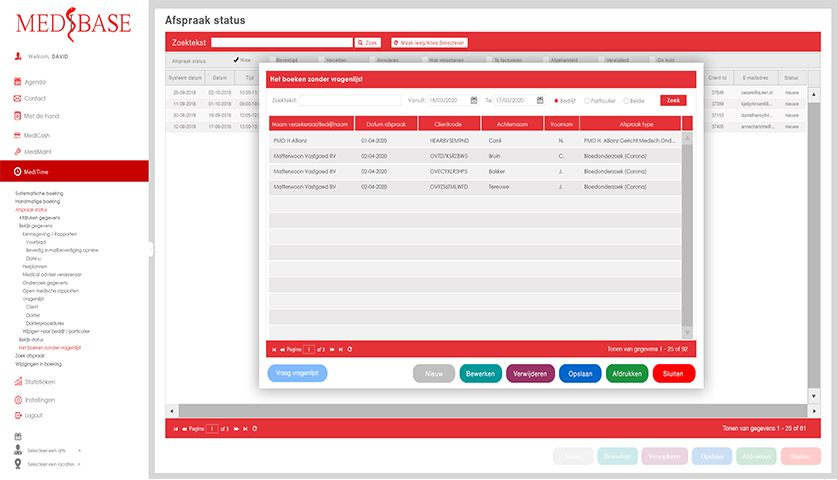Viewport: 837px width, 480px height.
Task: Click the Maak leeg/Alles Selecteren button
Action: click(429, 43)
